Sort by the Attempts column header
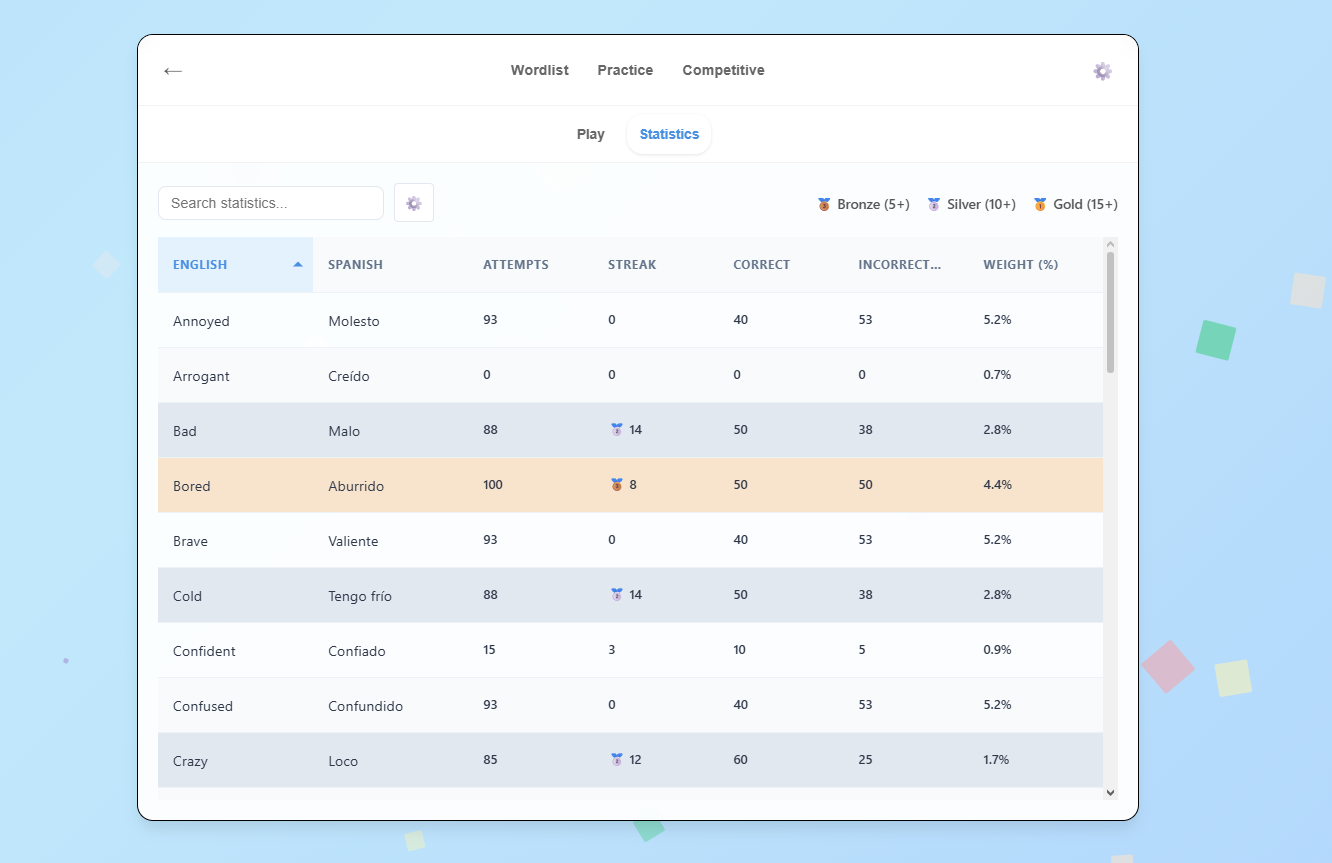The image size is (1332, 863). pos(515,265)
